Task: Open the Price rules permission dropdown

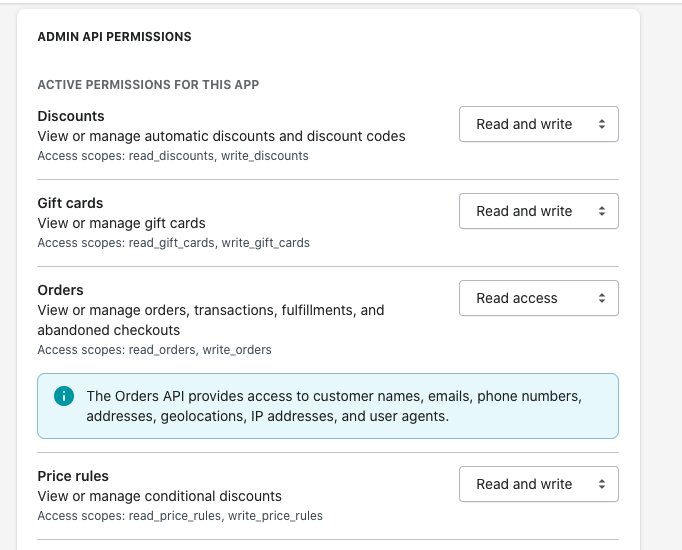Action: pyautogui.click(x=538, y=484)
